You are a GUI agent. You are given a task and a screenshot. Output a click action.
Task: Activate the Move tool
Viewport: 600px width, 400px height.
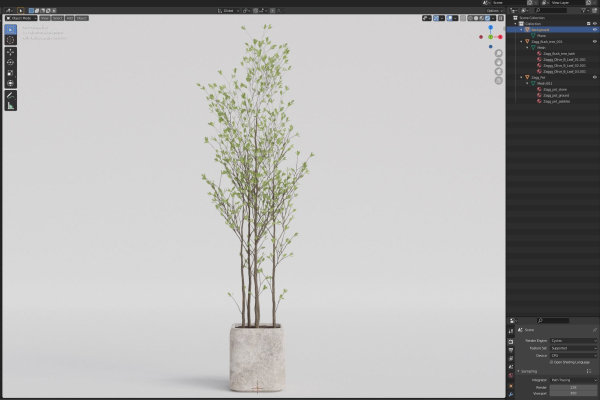tap(10, 52)
